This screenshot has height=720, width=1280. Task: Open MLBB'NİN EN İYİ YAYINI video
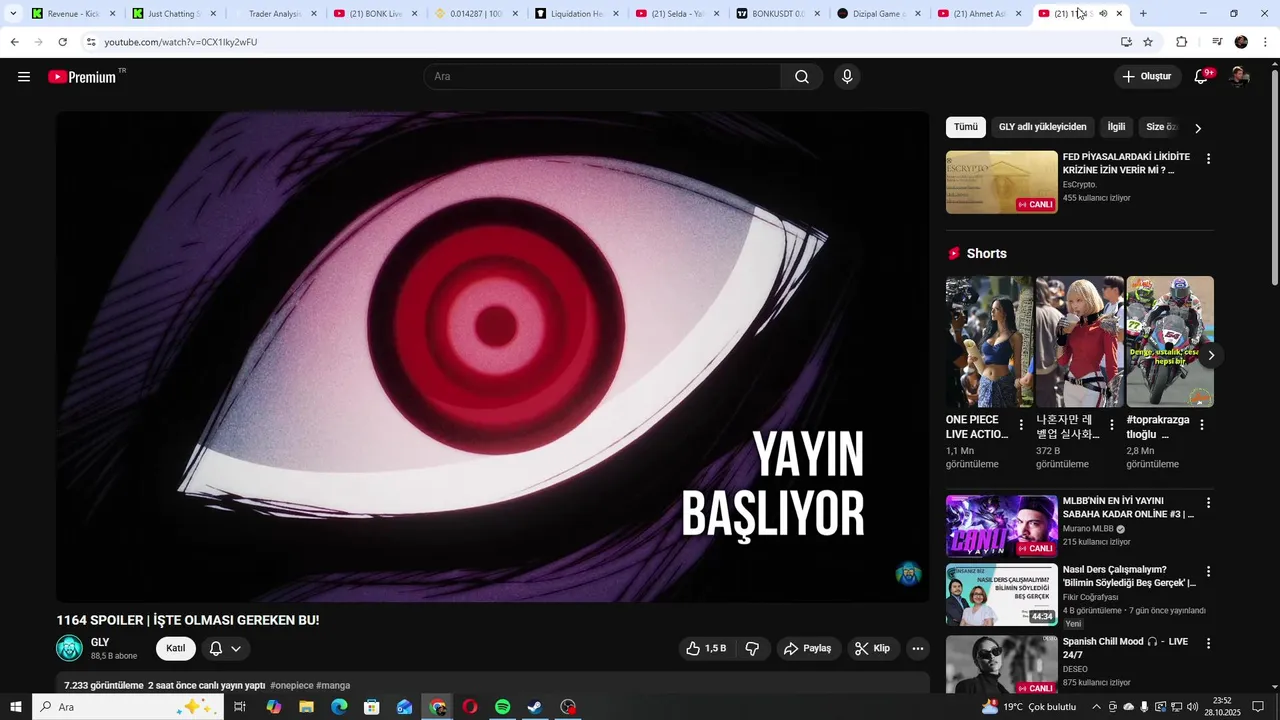(x=1002, y=526)
